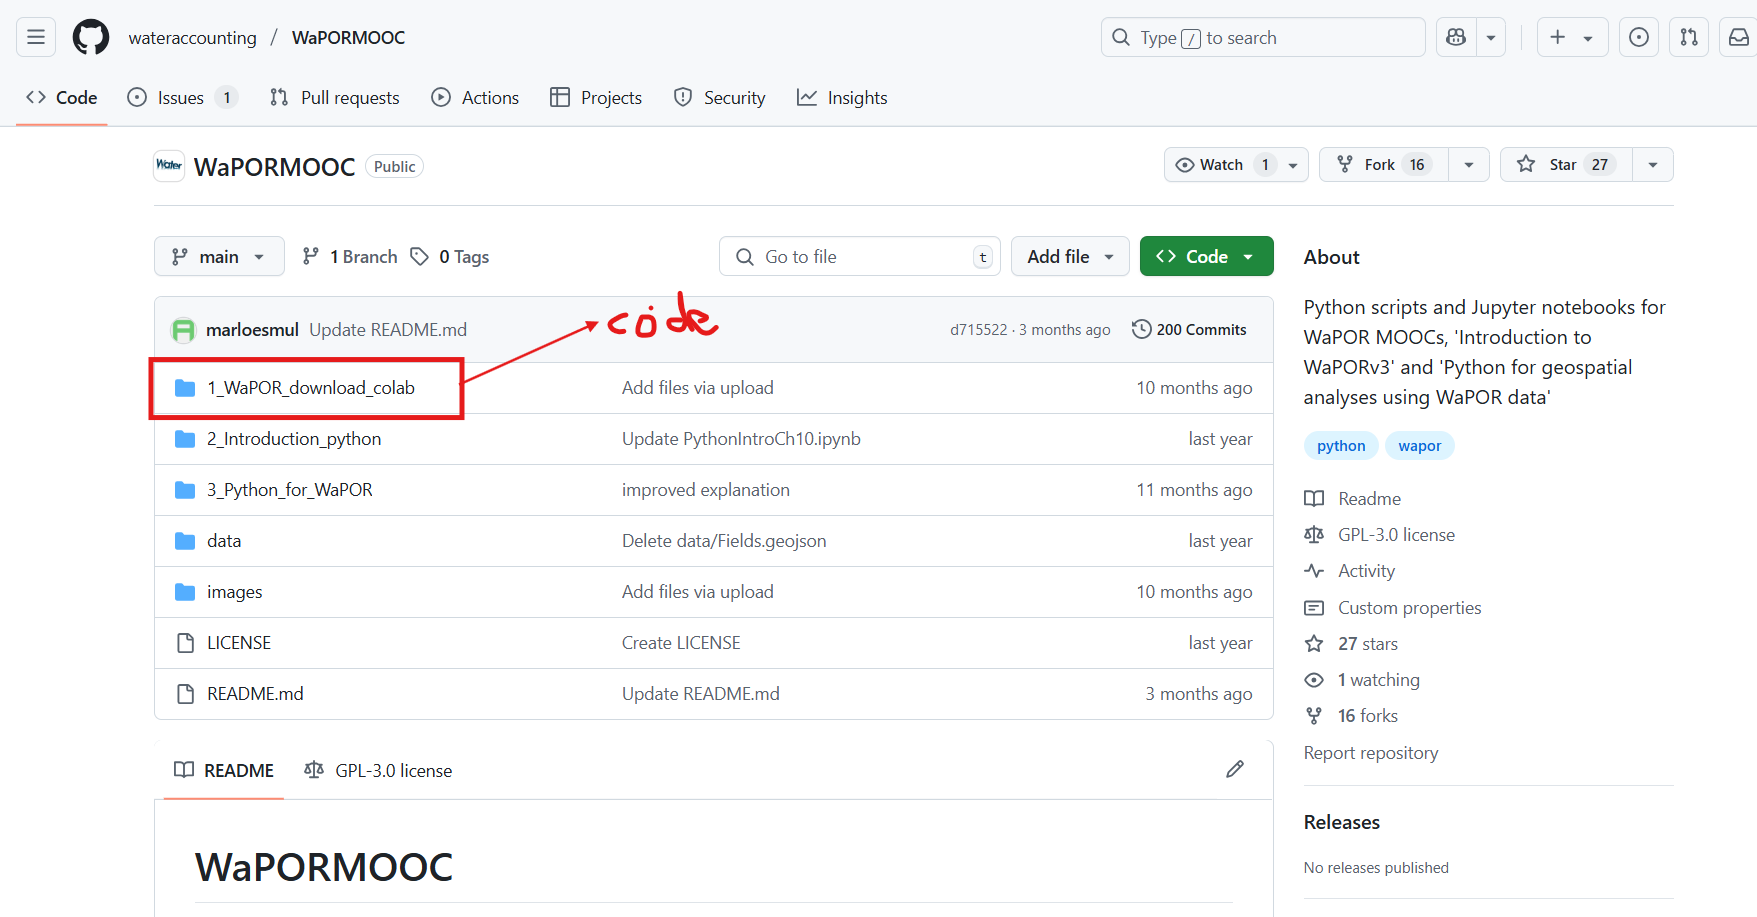The height and width of the screenshot is (917, 1757).
Task: Open the improved explanation commit message
Action: point(706,490)
